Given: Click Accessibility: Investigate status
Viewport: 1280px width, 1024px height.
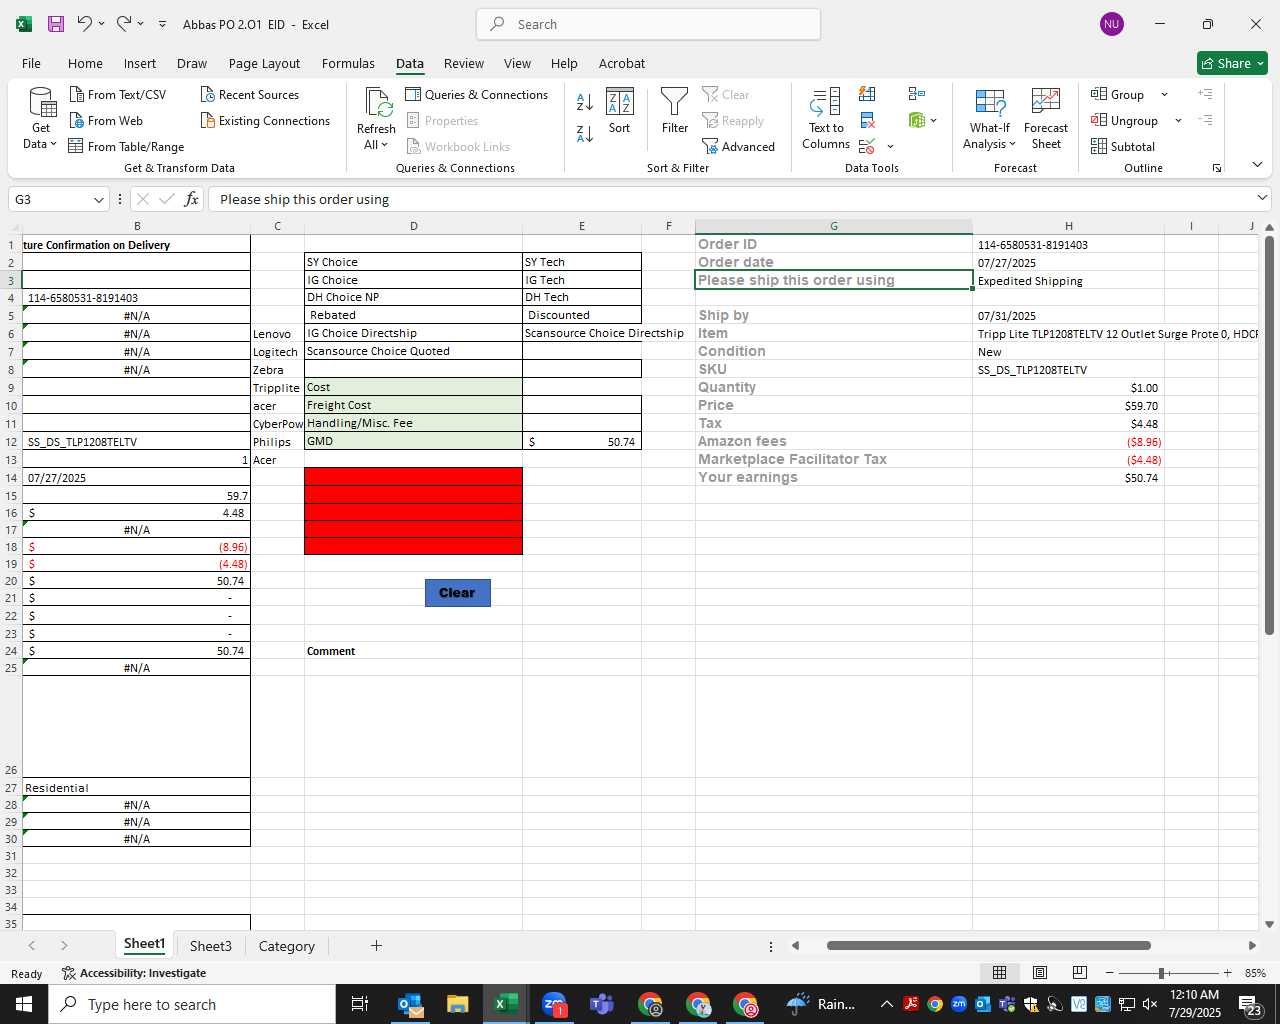Looking at the screenshot, I should (133, 973).
